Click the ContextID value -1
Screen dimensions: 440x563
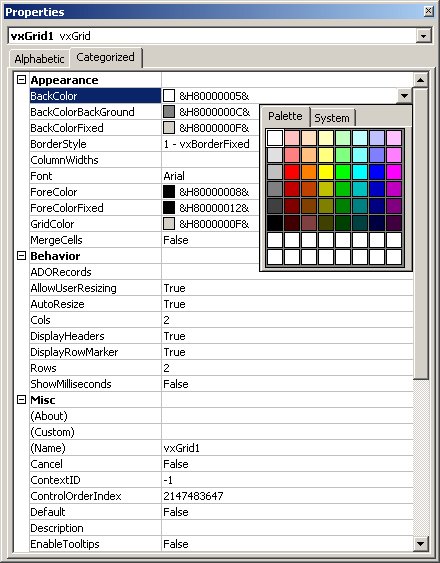click(168, 480)
